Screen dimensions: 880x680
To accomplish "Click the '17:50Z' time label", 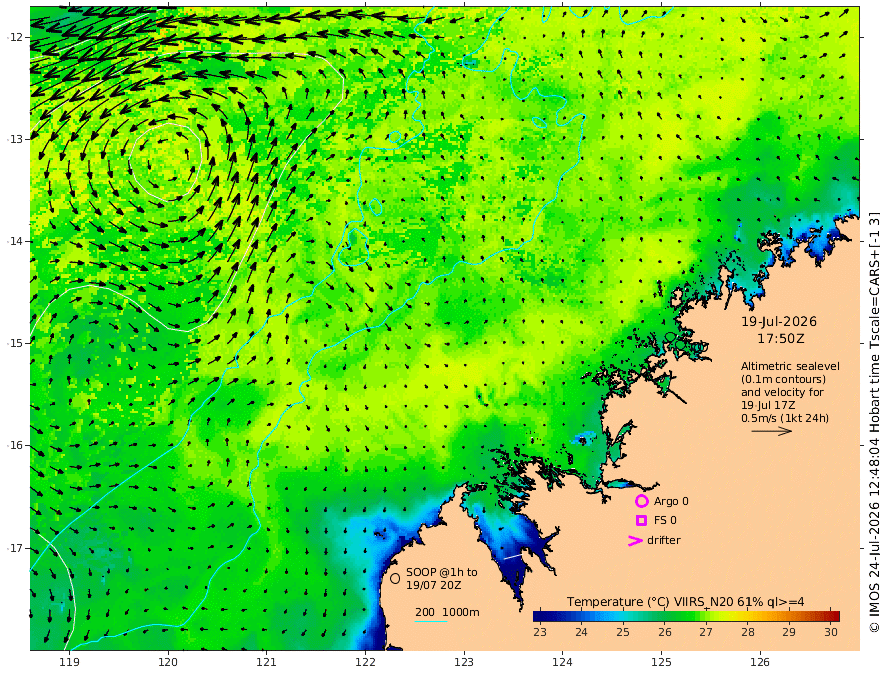I will [781, 339].
